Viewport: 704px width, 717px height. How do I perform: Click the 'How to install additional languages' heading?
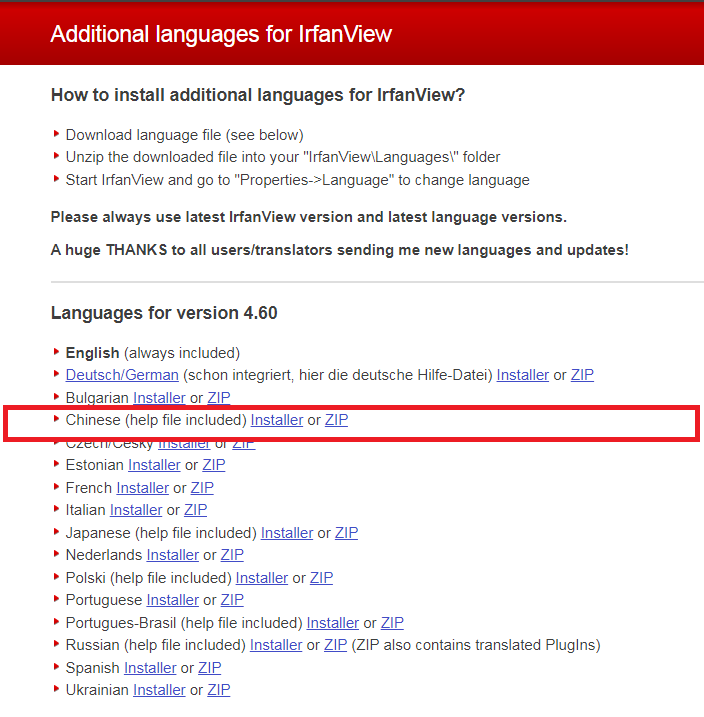[258, 95]
